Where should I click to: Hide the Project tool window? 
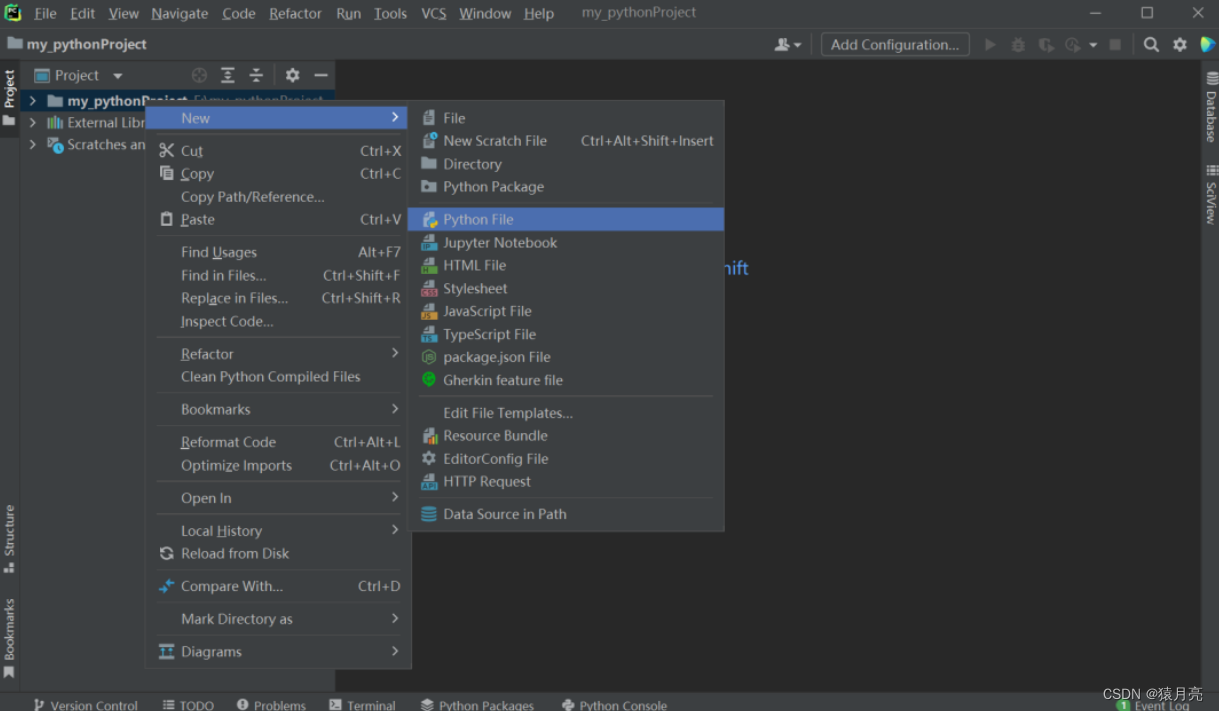click(x=321, y=75)
